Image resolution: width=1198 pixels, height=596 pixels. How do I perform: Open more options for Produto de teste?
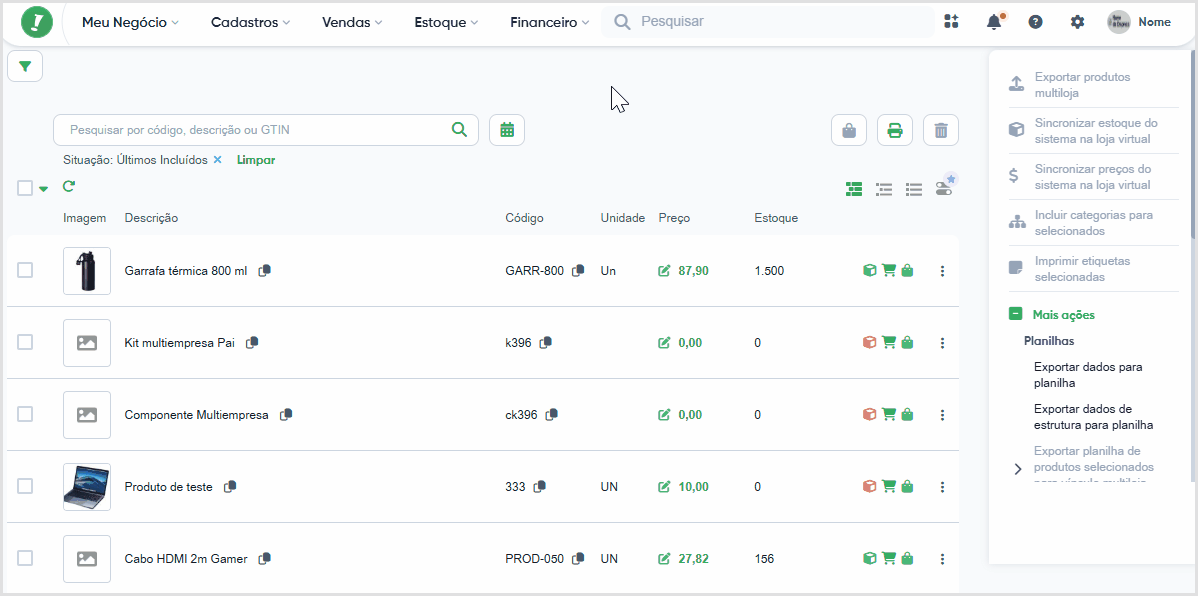coord(942,486)
